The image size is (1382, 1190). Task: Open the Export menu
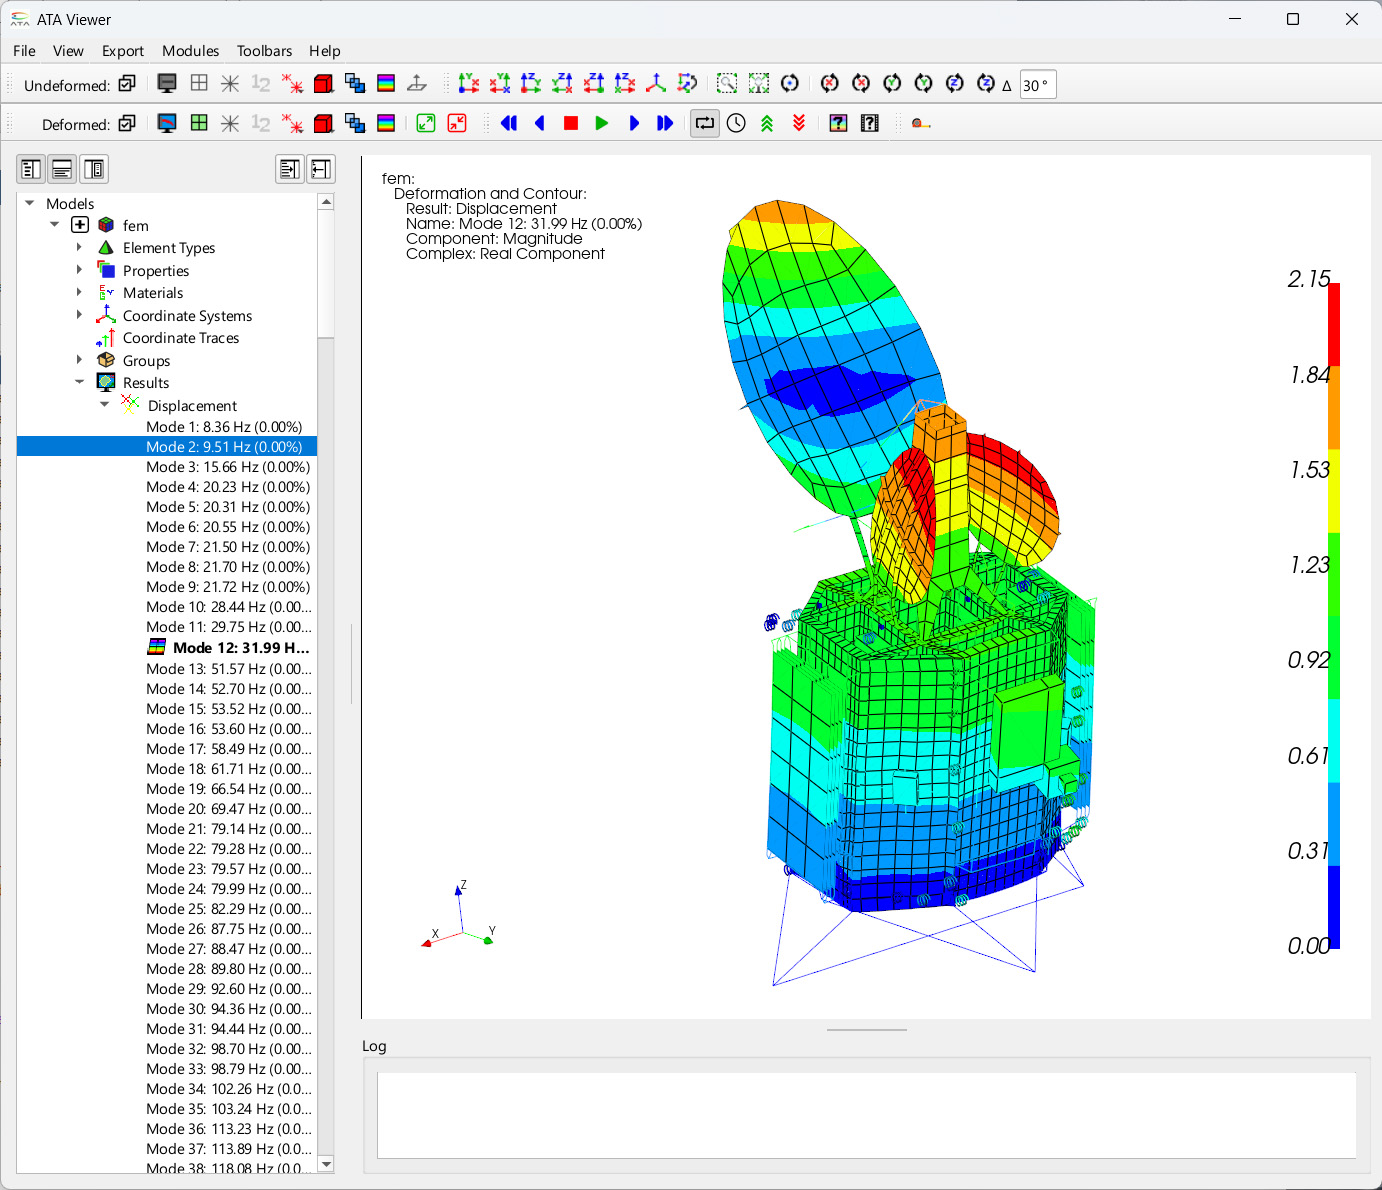[x=122, y=51]
